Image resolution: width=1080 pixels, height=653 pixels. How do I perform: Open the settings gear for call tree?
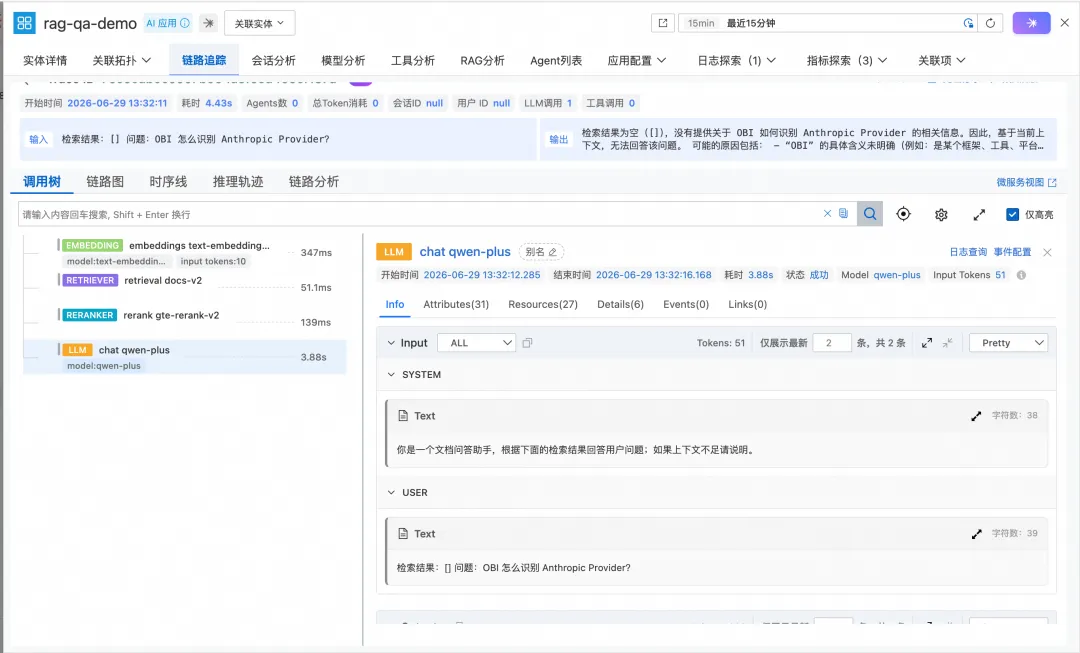point(941,215)
